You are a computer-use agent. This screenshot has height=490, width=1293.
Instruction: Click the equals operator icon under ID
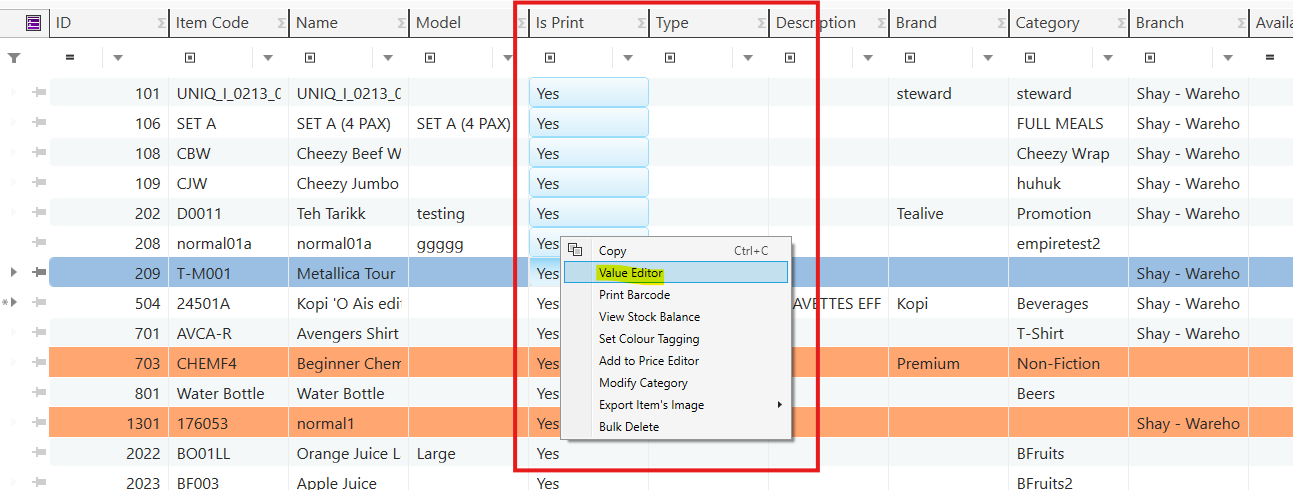click(70, 58)
